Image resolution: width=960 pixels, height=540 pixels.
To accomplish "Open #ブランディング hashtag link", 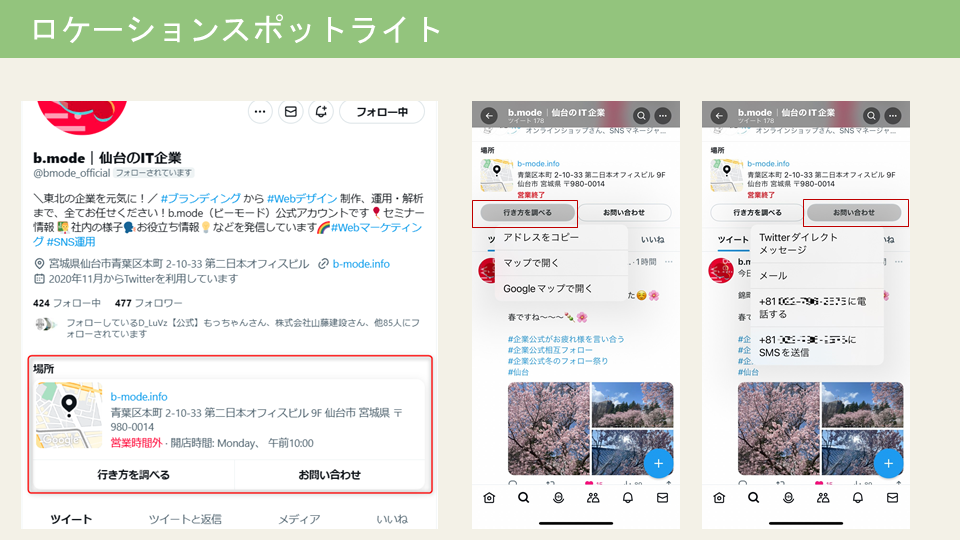I will [x=201, y=198].
